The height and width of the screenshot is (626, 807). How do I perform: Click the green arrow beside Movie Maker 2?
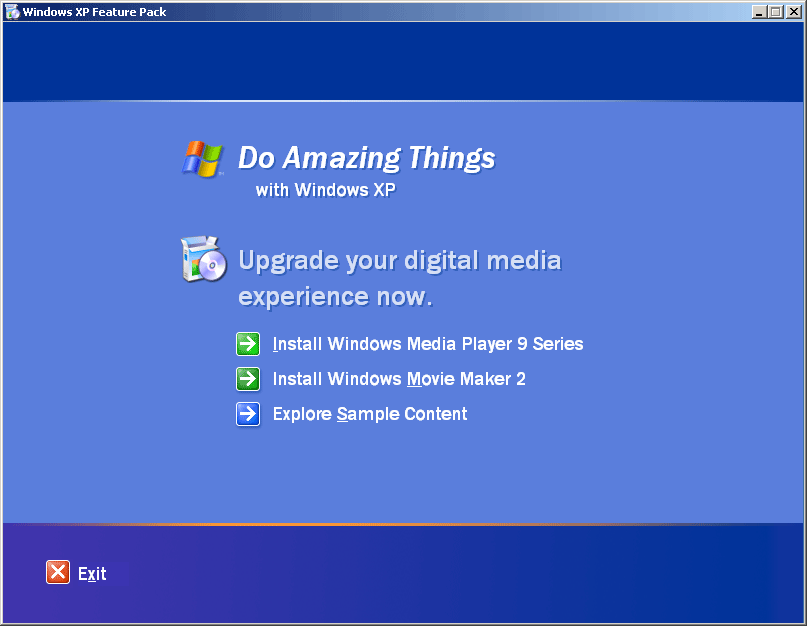pyautogui.click(x=248, y=379)
